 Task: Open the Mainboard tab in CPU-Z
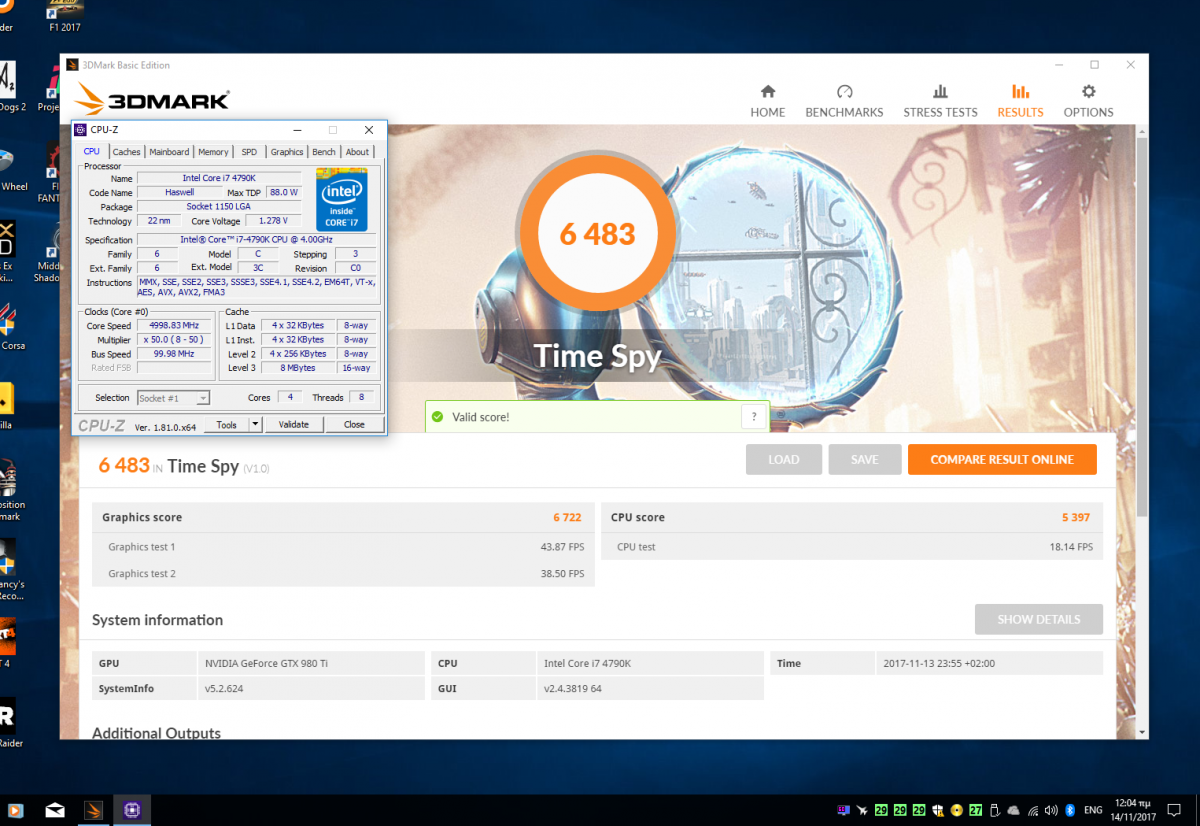coord(169,152)
